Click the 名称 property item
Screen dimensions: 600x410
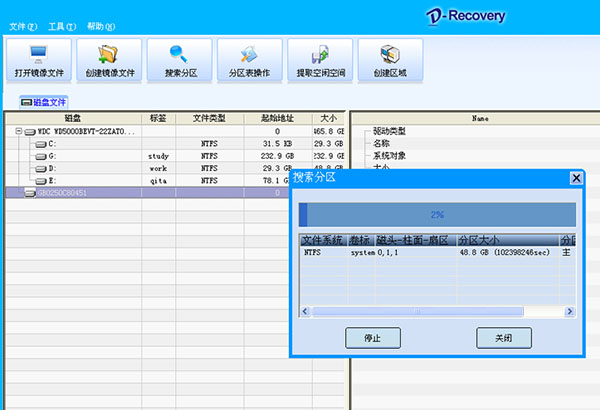[x=381, y=144]
